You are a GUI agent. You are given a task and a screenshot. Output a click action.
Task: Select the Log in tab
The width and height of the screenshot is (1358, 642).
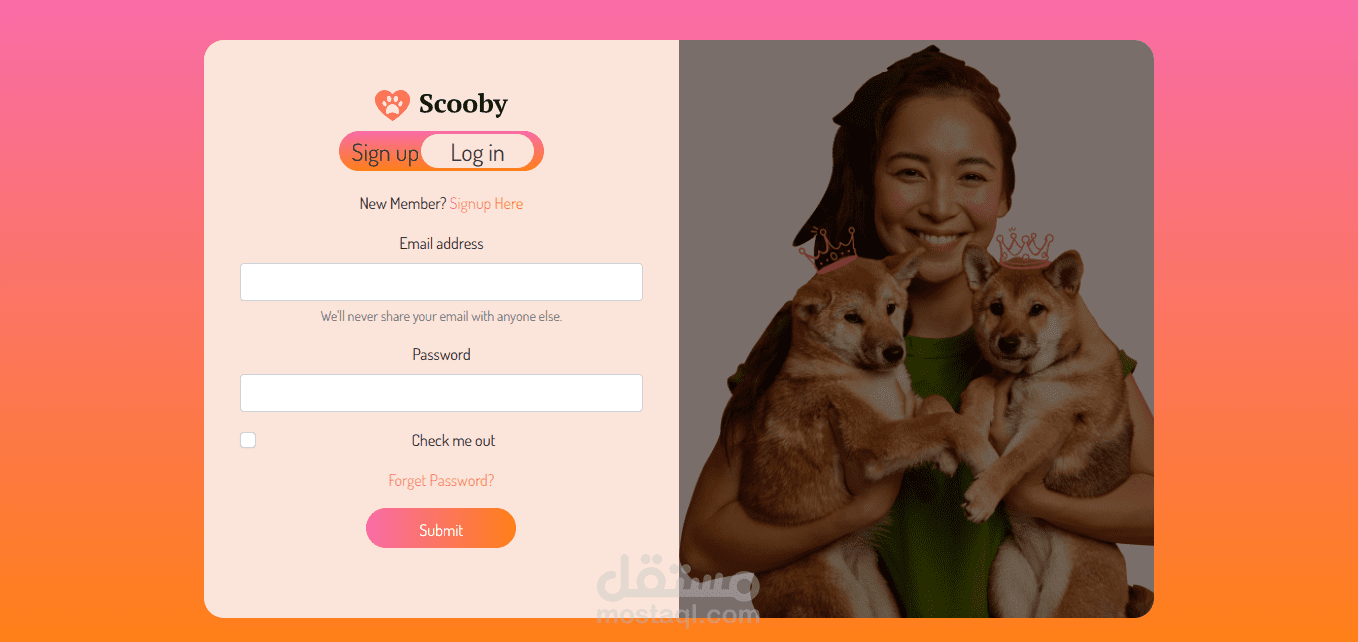(478, 152)
